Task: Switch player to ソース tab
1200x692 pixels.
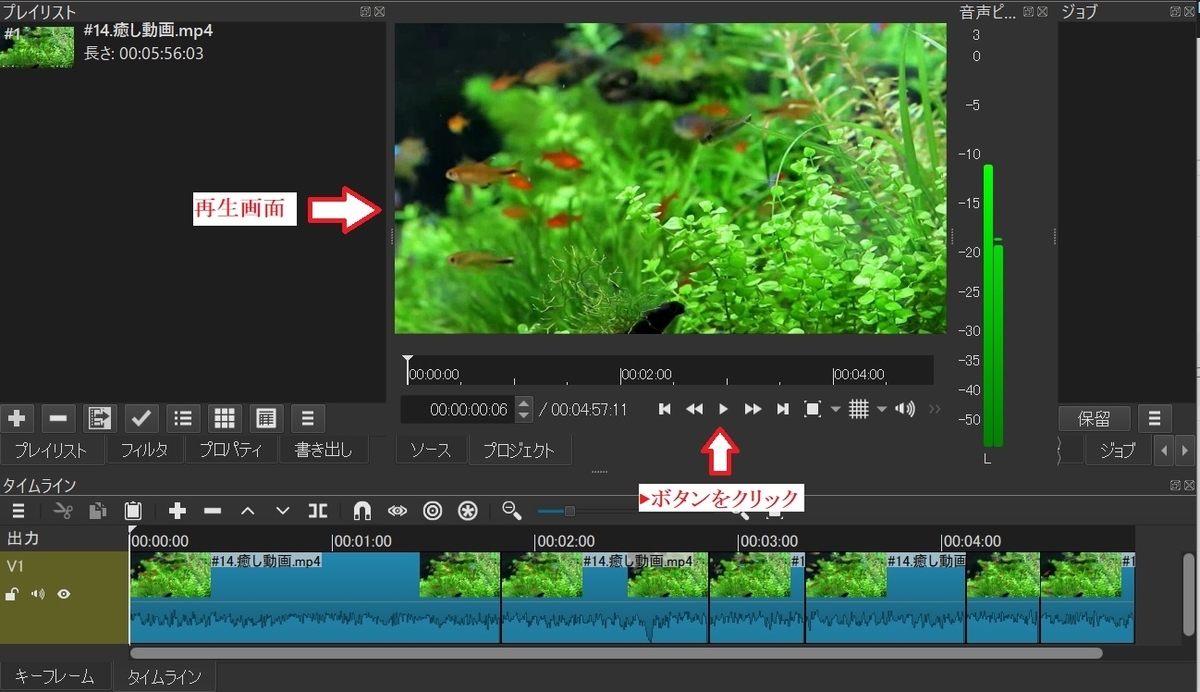Action: point(432,450)
